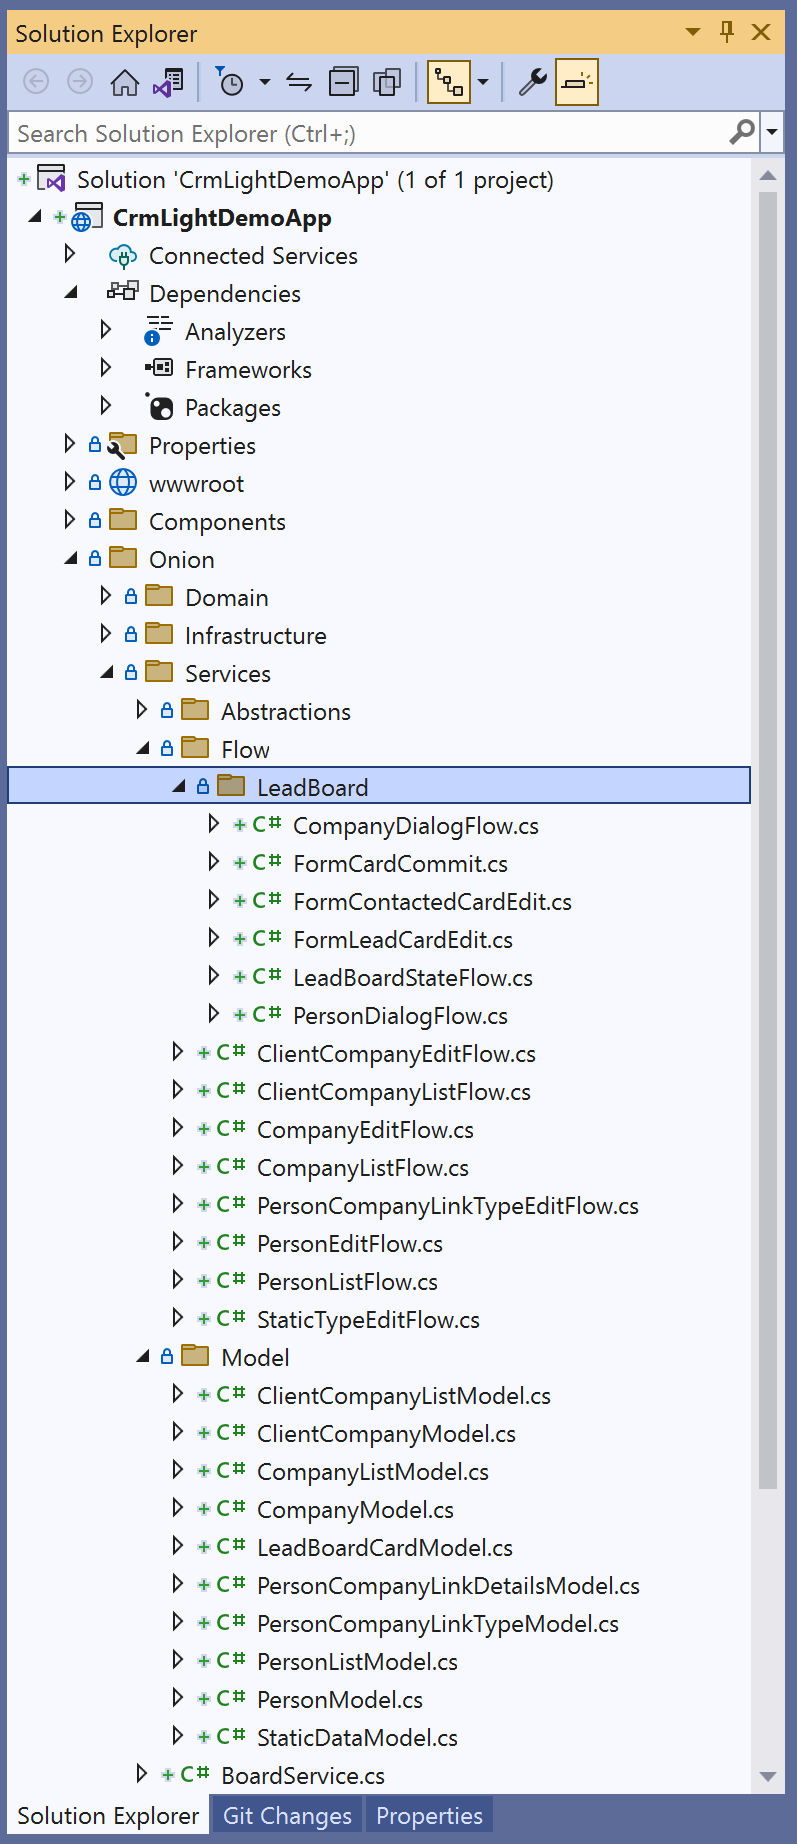Image resolution: width=797 pixels, height=1844 pixels.
Task: Select the Solution Explorer bottom tab
Action: tap(108, 1816)
